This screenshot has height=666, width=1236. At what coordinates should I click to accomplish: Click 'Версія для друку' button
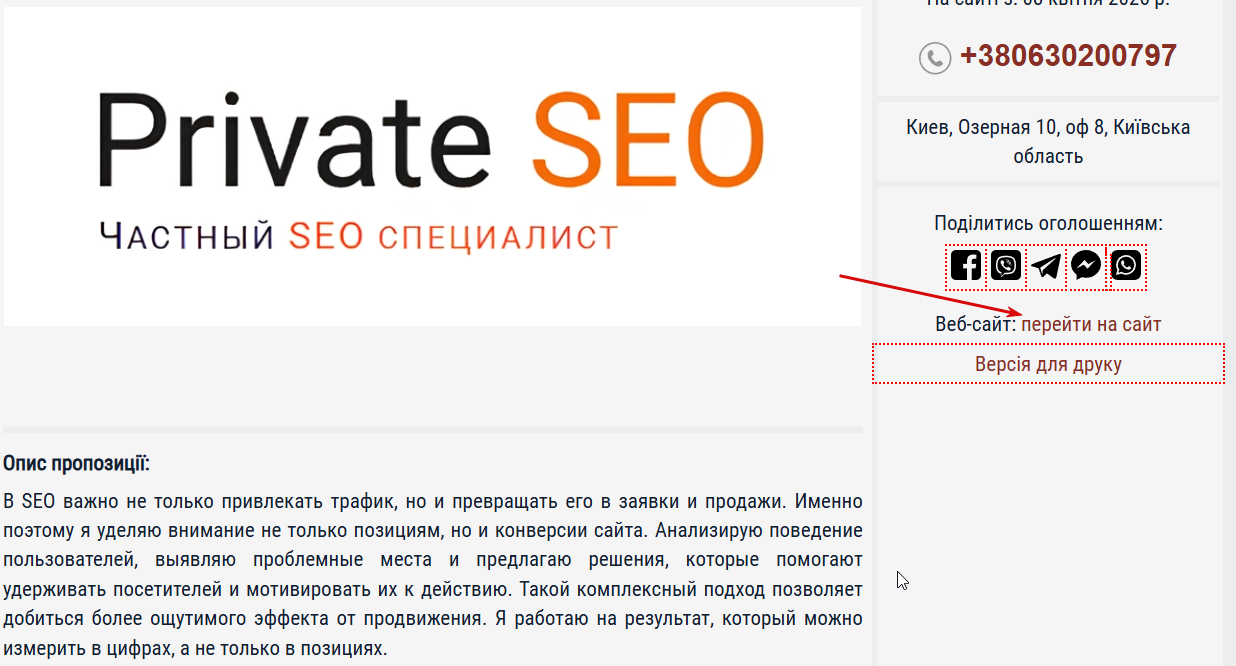pos(1048,363)
